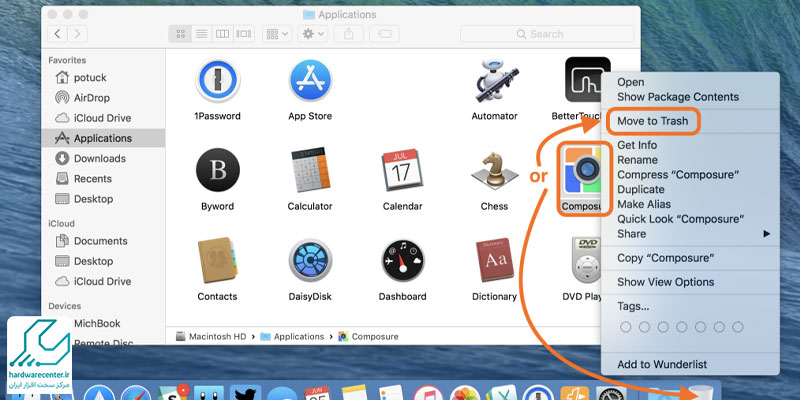This screenshot has width=800, height=400.
Task: Switch to list view in toolbar
Action: click(200, 34)
